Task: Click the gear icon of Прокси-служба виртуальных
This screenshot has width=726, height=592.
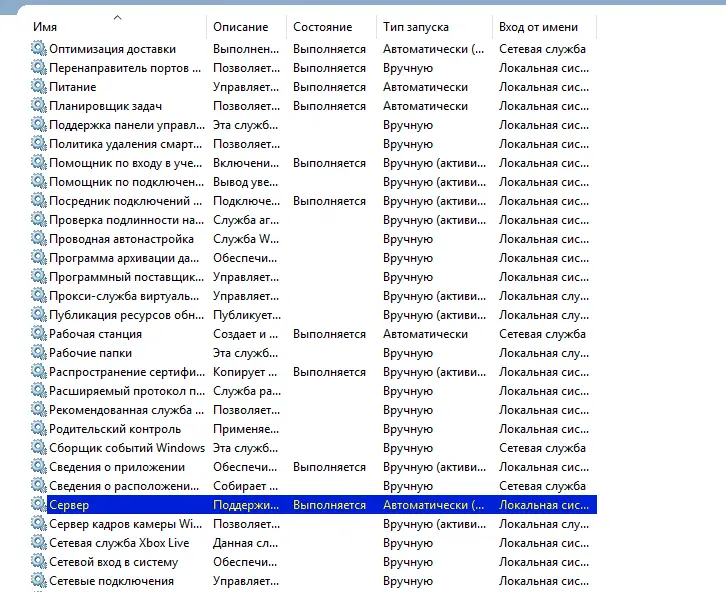Action: click(x=39, y=295)
